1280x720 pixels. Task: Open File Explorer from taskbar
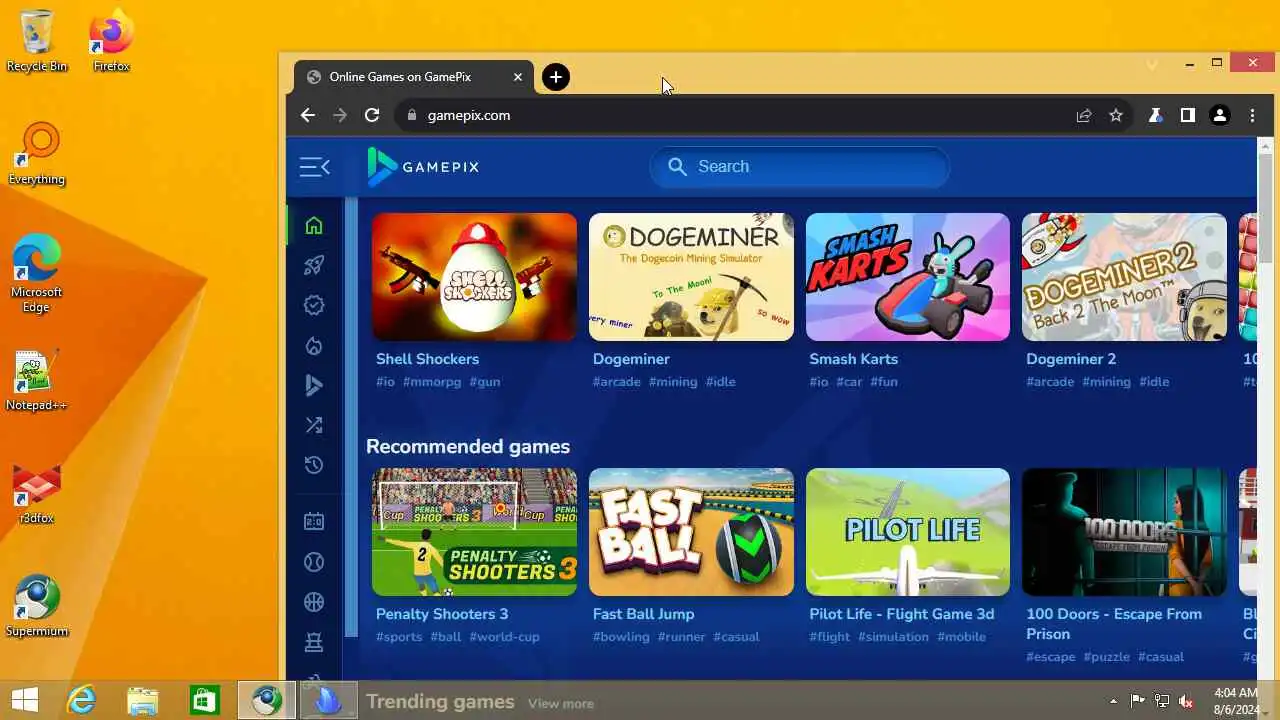point(143,700)
